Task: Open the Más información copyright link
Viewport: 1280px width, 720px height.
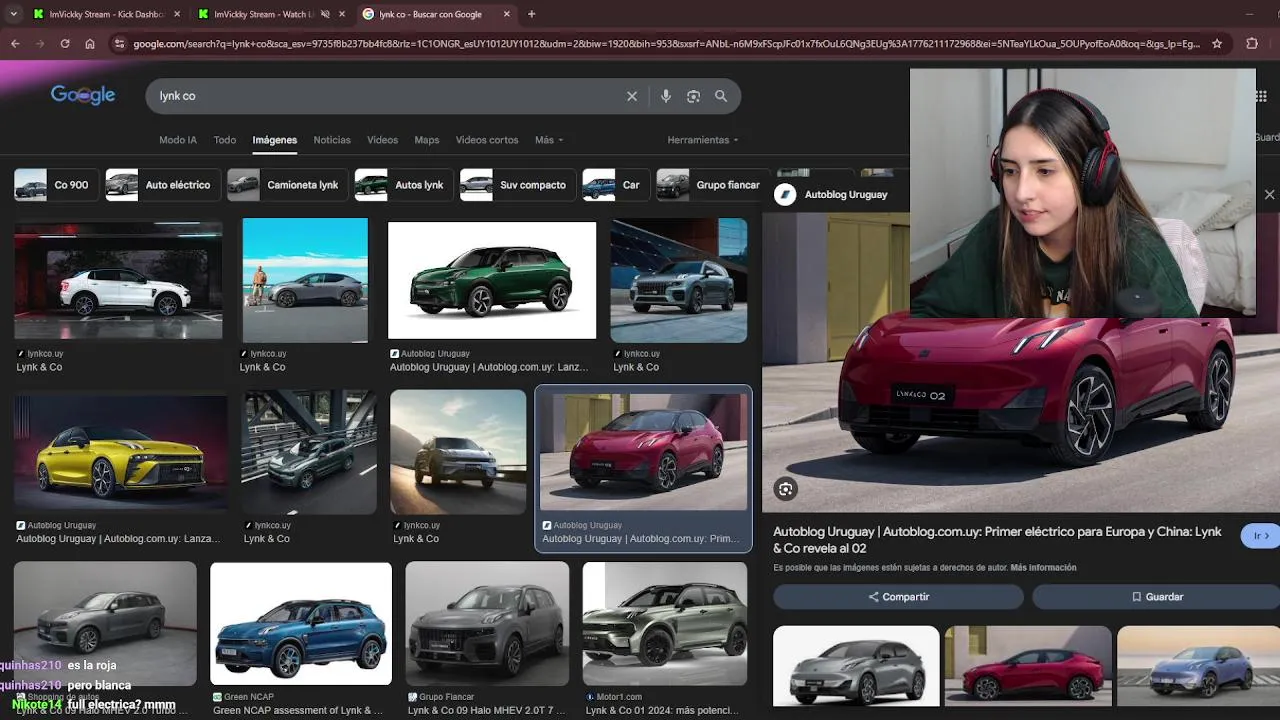Action: click(x=1043, y=568)
